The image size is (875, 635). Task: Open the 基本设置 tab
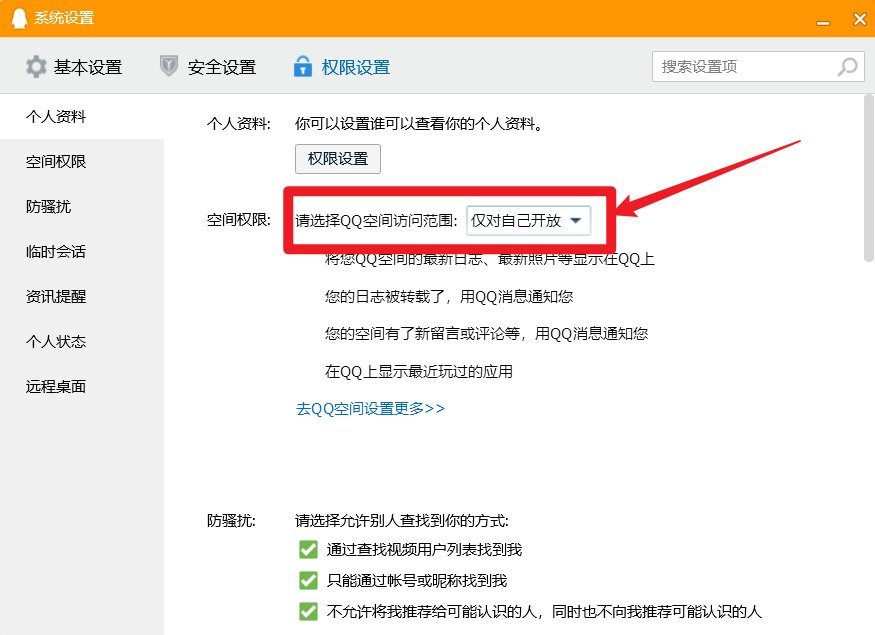(x=74, y=67)
